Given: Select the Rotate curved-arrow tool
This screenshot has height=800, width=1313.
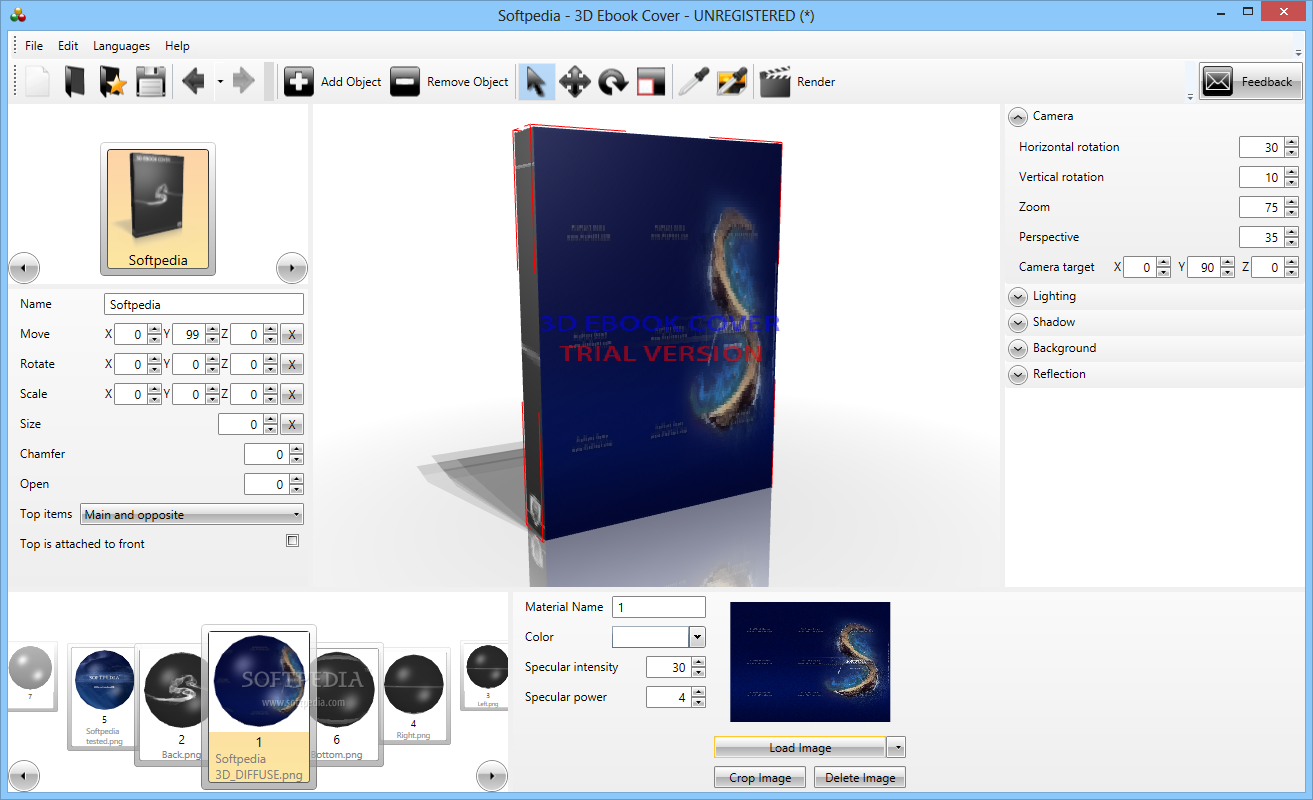Looking at the screenshot, I should 613,82.
